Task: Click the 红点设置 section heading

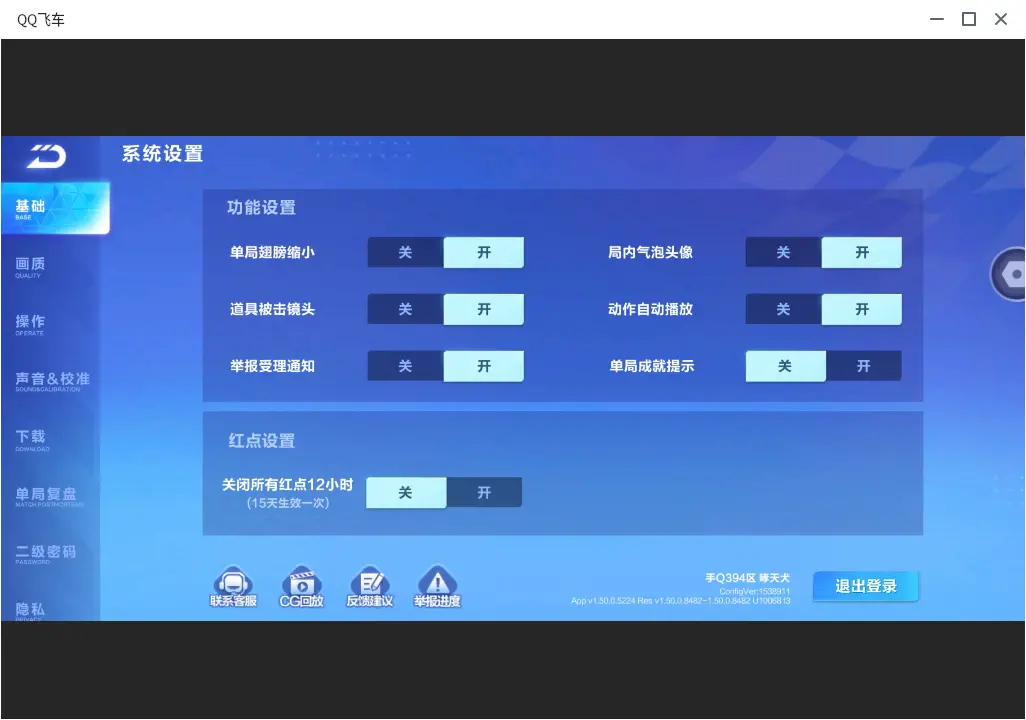Action: coord(261,441)
